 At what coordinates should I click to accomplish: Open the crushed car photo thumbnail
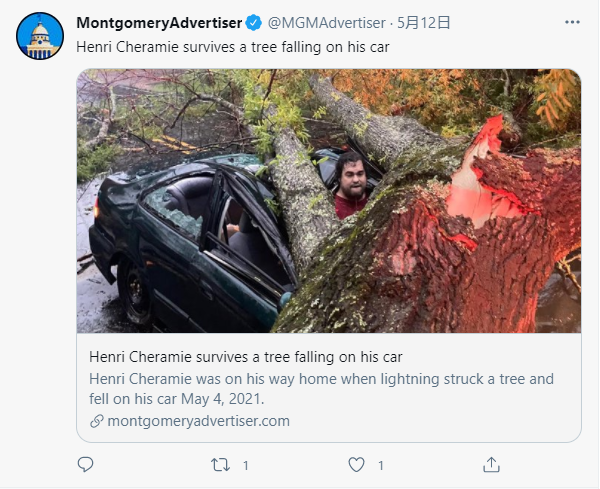(329, 201)
